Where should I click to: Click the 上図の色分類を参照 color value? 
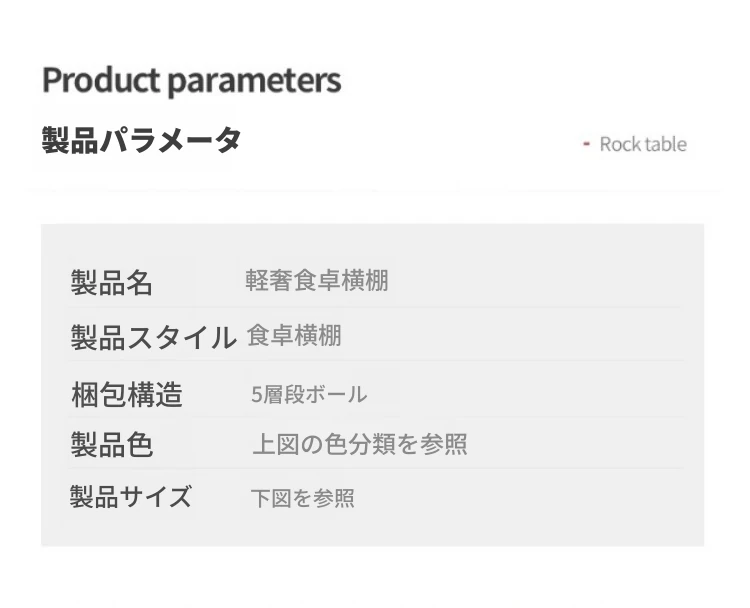tap(360, 444)
